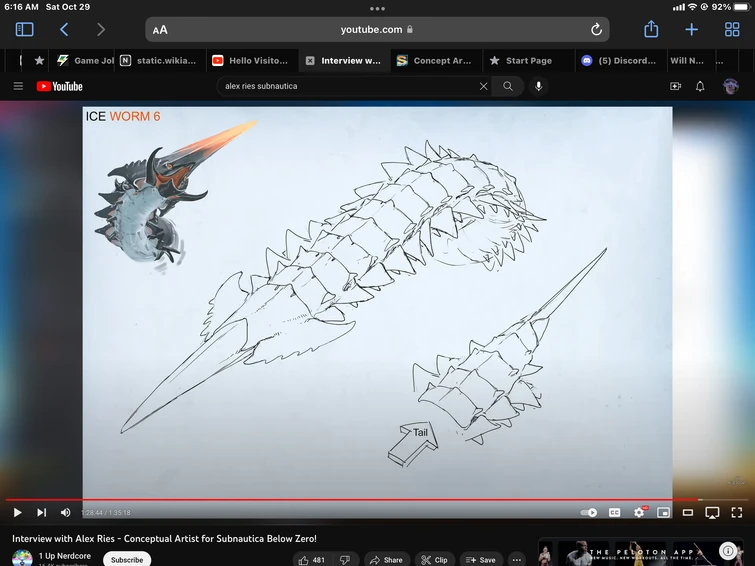Open the bookmarks star tab
This screenshot has width=755, height=566.
click(39, 60)
